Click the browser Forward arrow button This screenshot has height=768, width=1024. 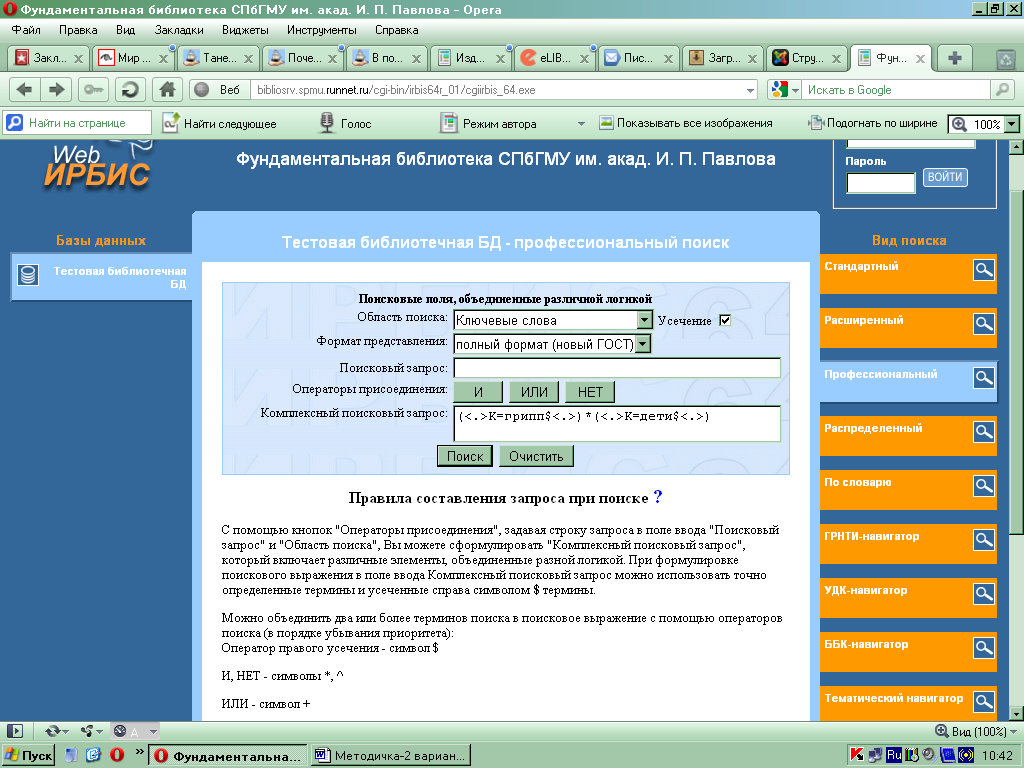(x=57, y=89)
